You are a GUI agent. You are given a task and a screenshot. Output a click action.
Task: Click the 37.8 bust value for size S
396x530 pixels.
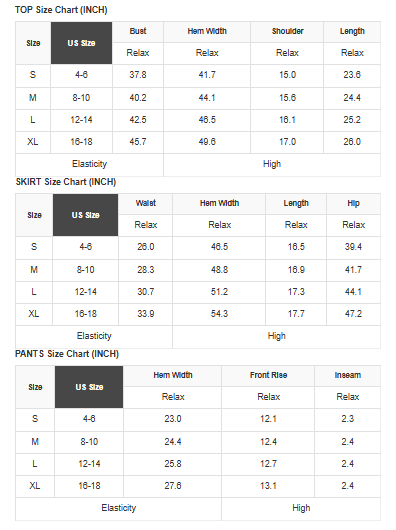point(138,75)
